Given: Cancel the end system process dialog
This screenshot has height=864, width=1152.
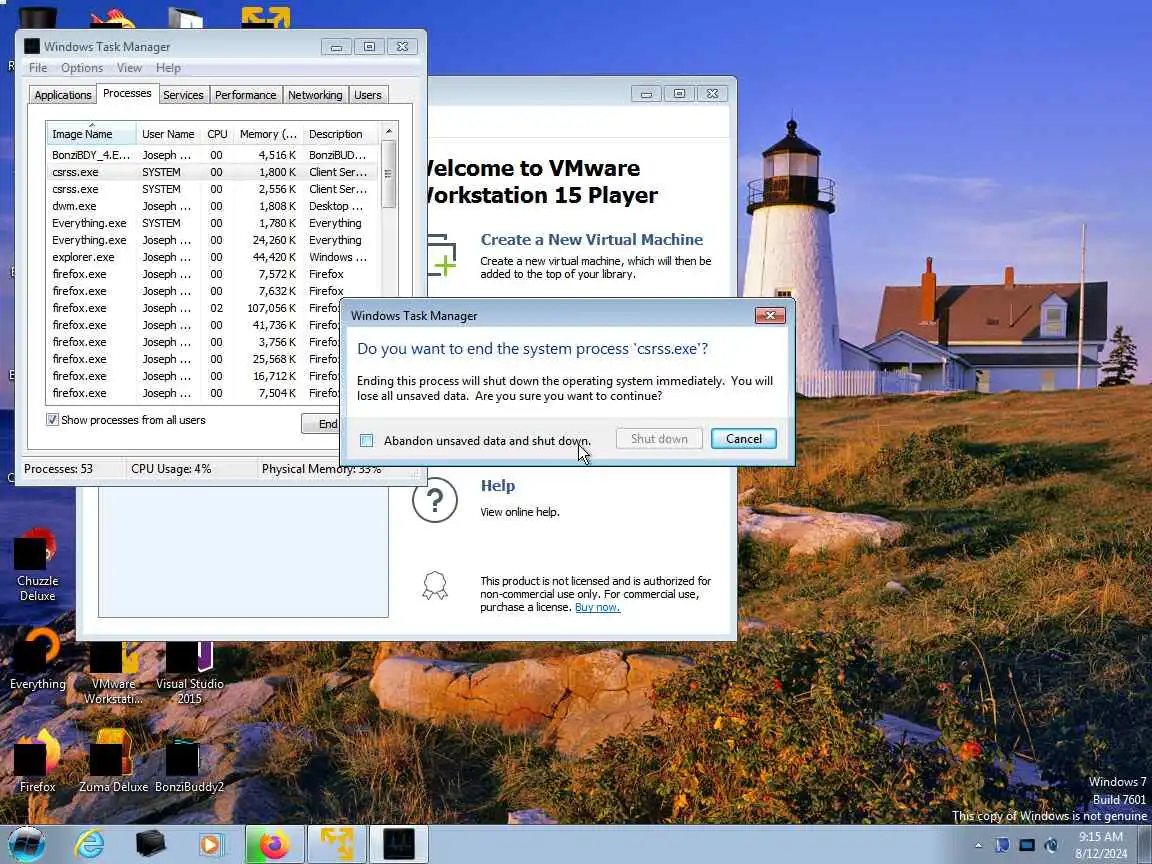Looking at the screenshot, I should pos(744,439).
